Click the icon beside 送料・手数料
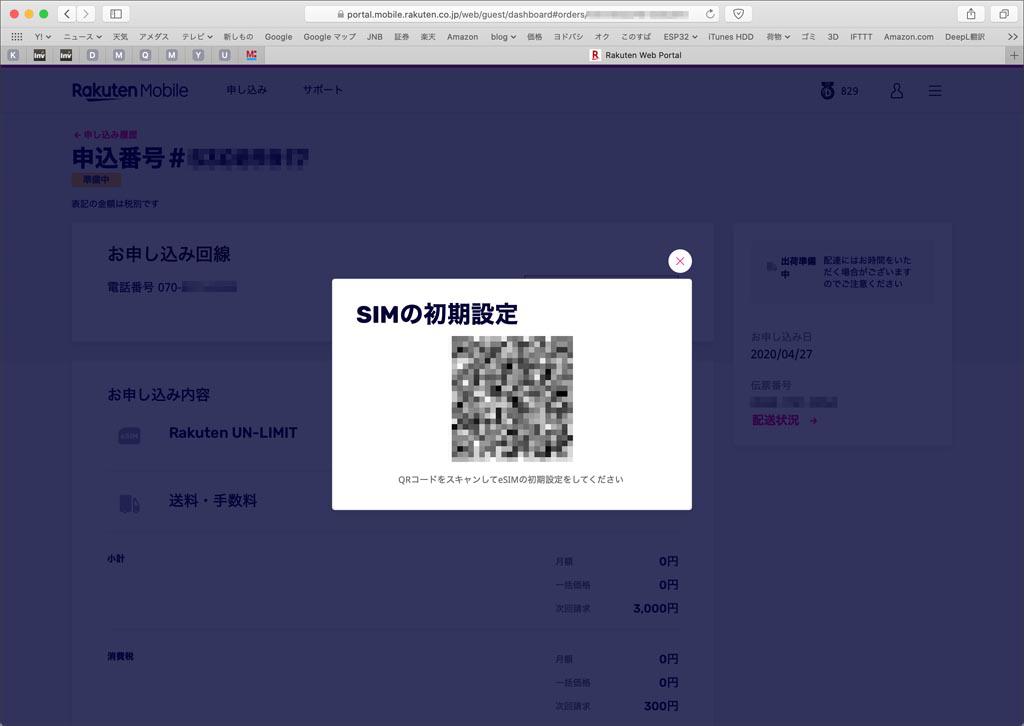Viewport: 1024px width, 726px height. [x=129, y=503]
